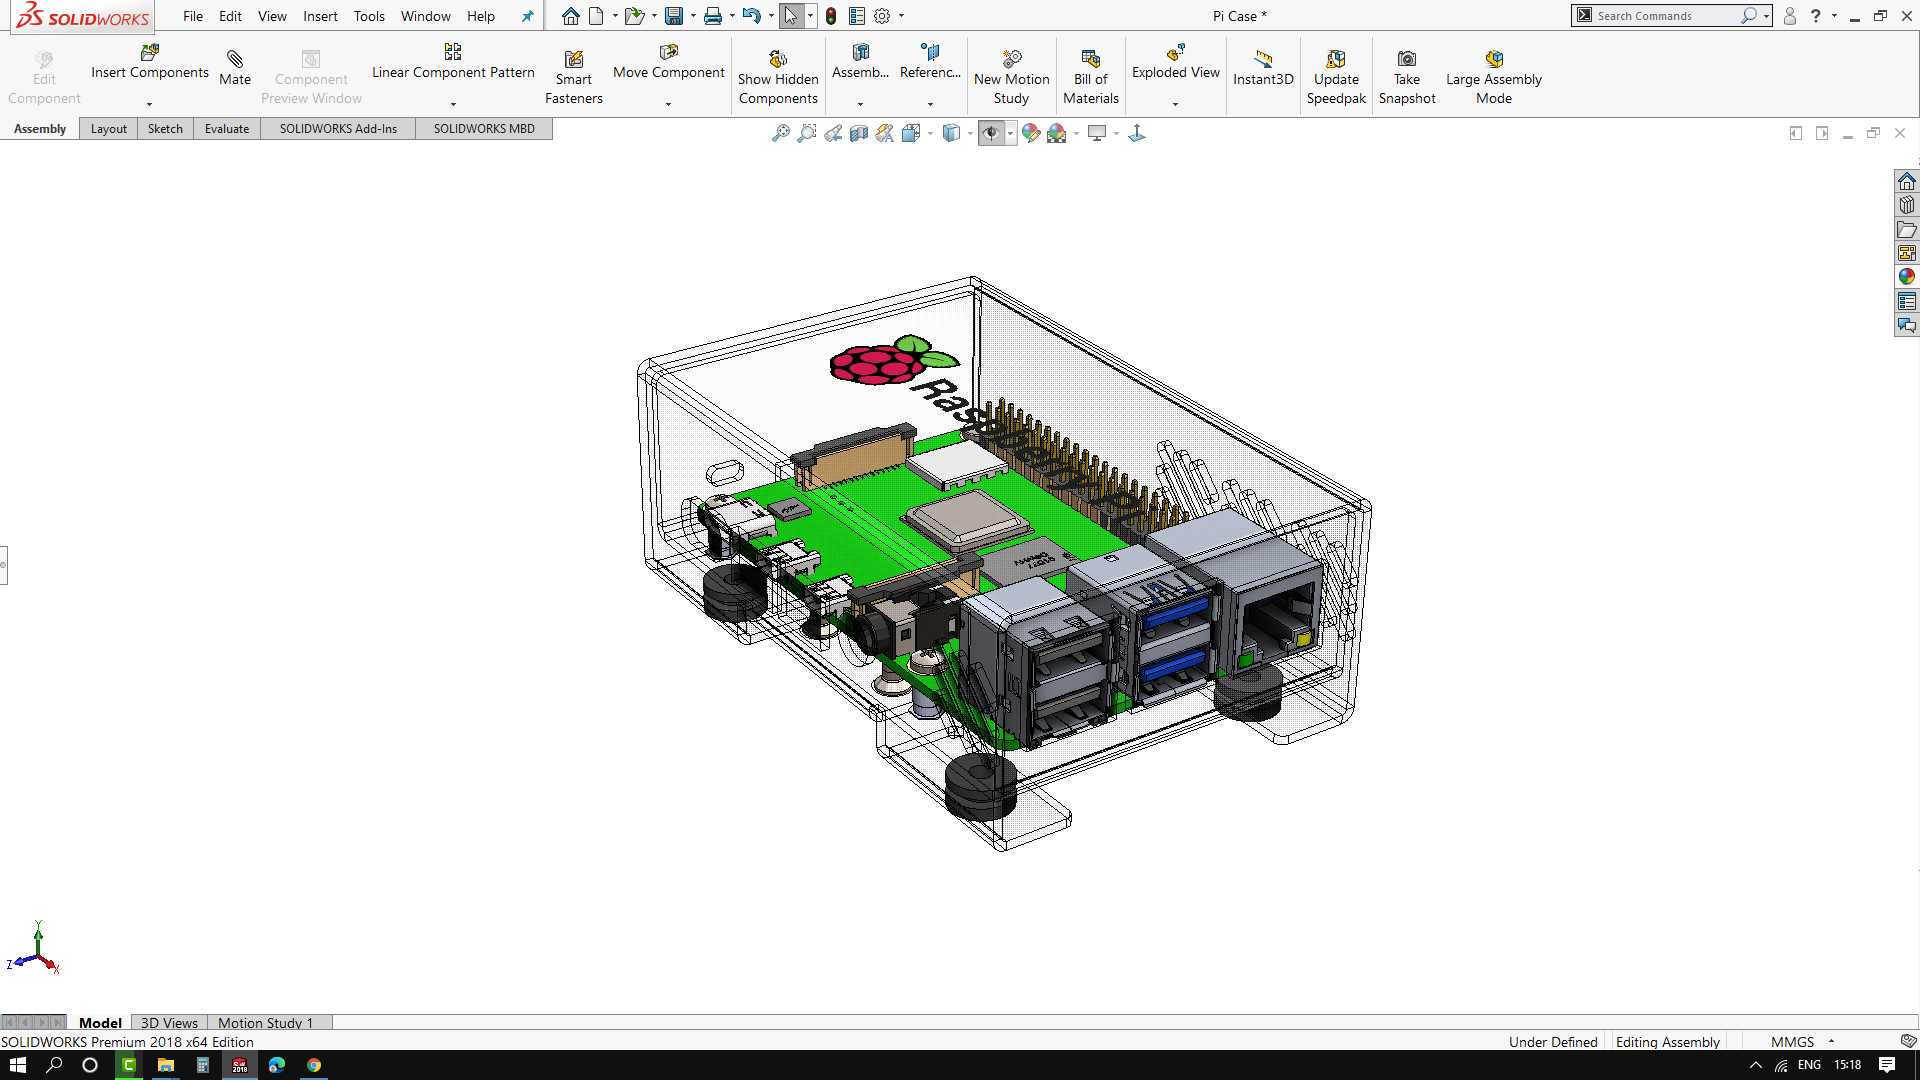1920x1080 pixels.
Task: Activate the Section View icon
Action: click(859, 133)
